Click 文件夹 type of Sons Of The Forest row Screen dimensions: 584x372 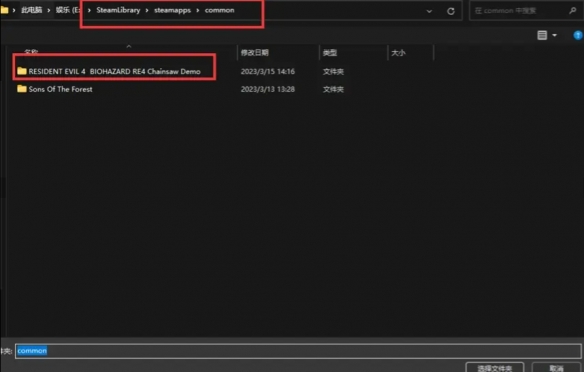click(333, 89)
